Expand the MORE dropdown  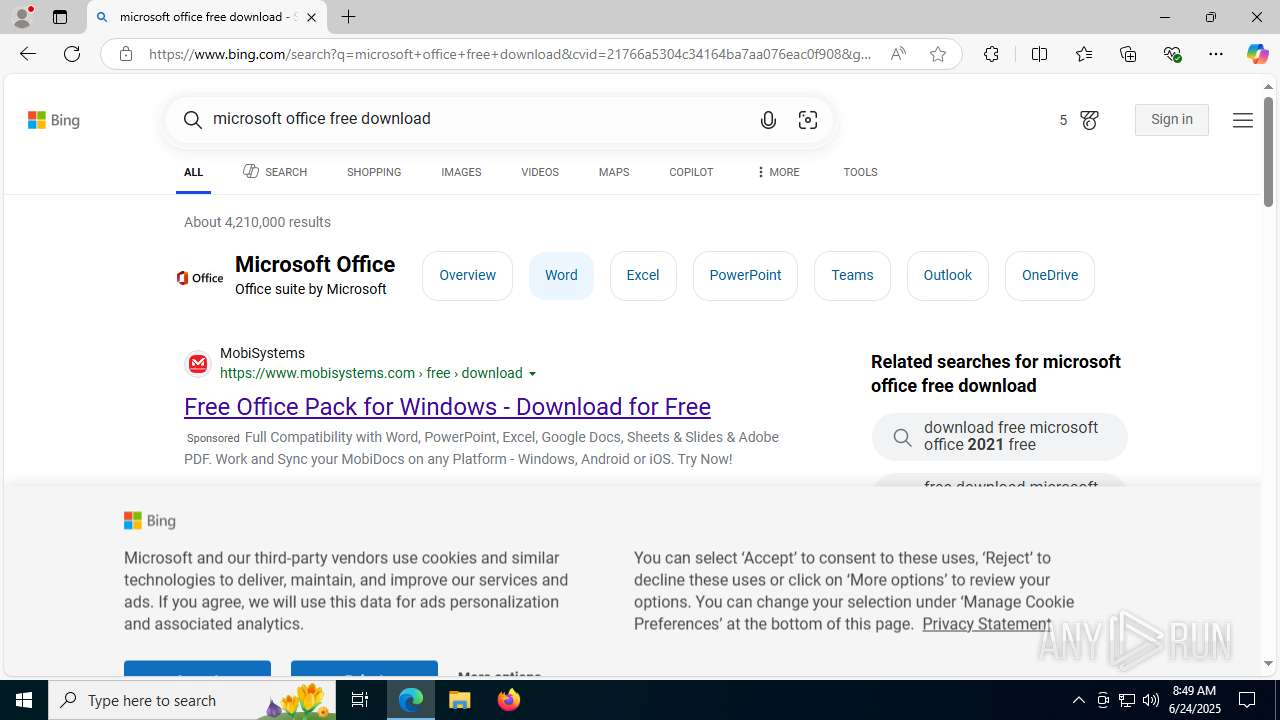[777, 172]
